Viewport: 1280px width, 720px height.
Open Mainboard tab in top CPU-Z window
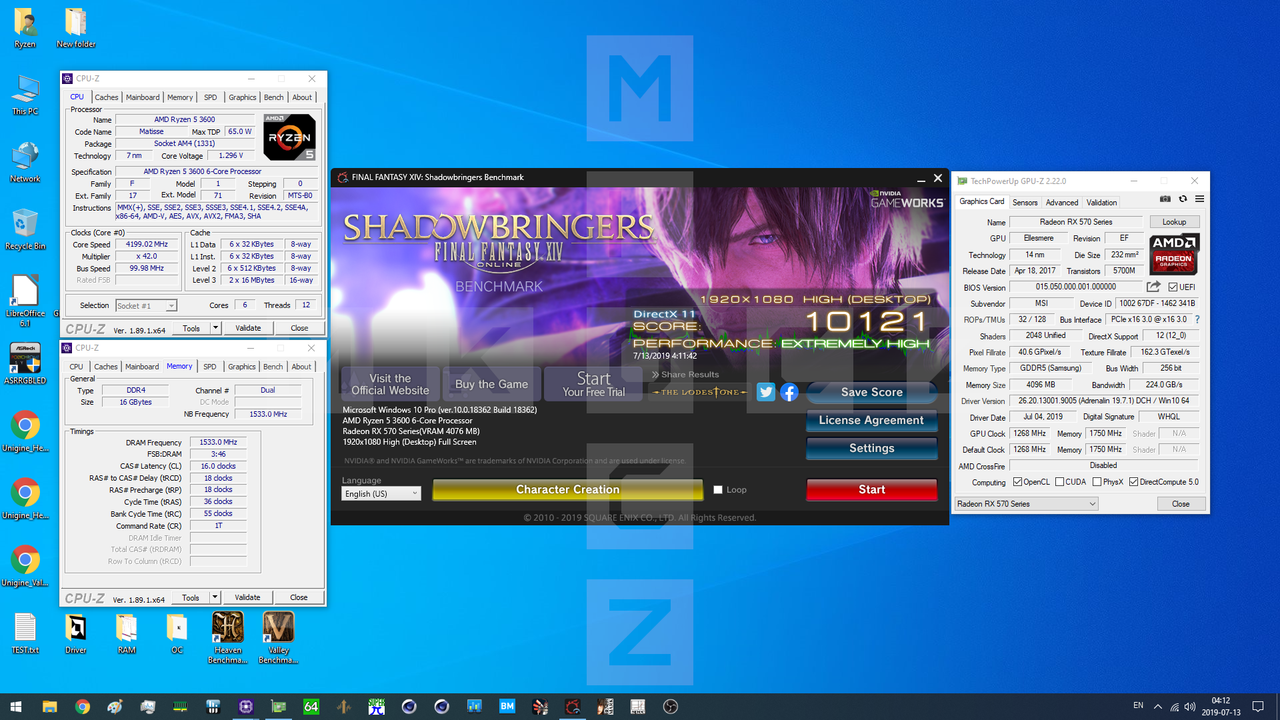(143, 97)
